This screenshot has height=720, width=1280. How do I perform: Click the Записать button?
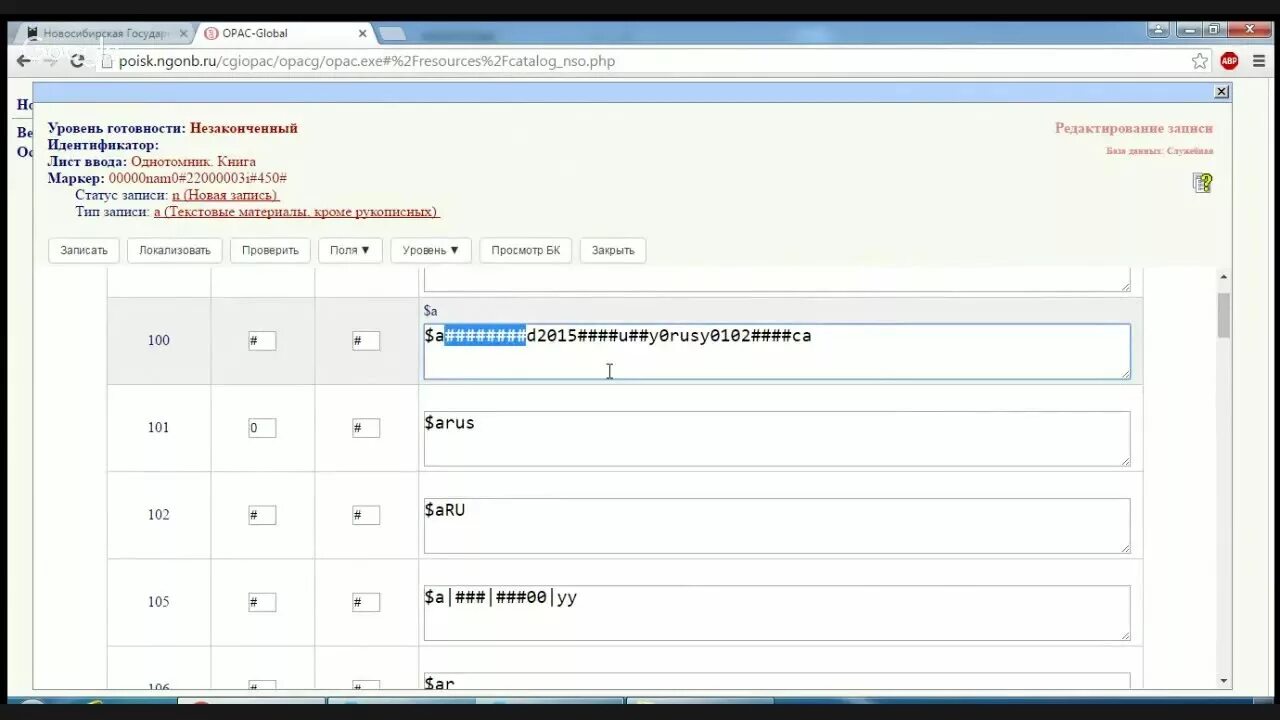(x=84, y=250)
